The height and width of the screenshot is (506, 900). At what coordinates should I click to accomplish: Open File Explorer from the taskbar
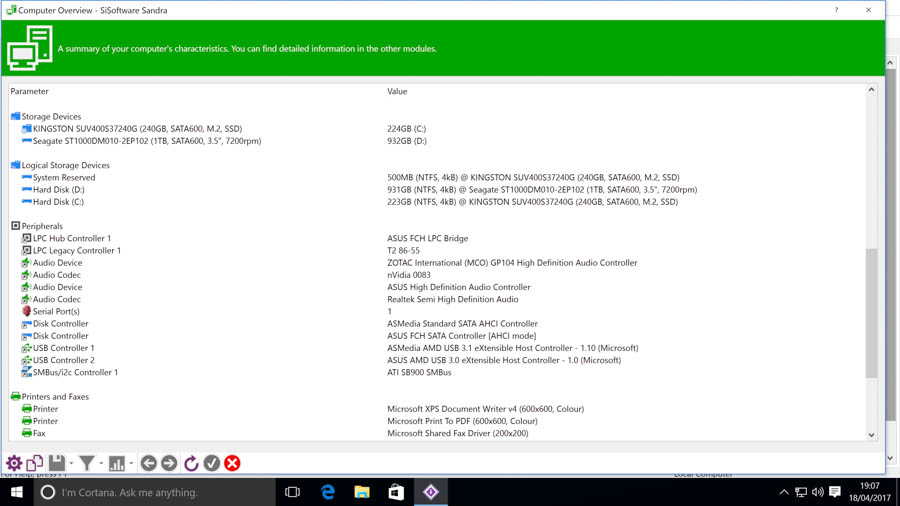[362, 492]
